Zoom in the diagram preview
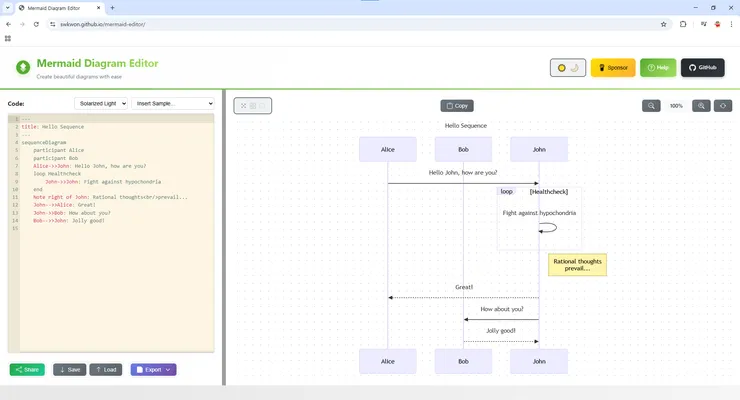The height and width of the screenshot is (400, 740). (x=701, y=106)
